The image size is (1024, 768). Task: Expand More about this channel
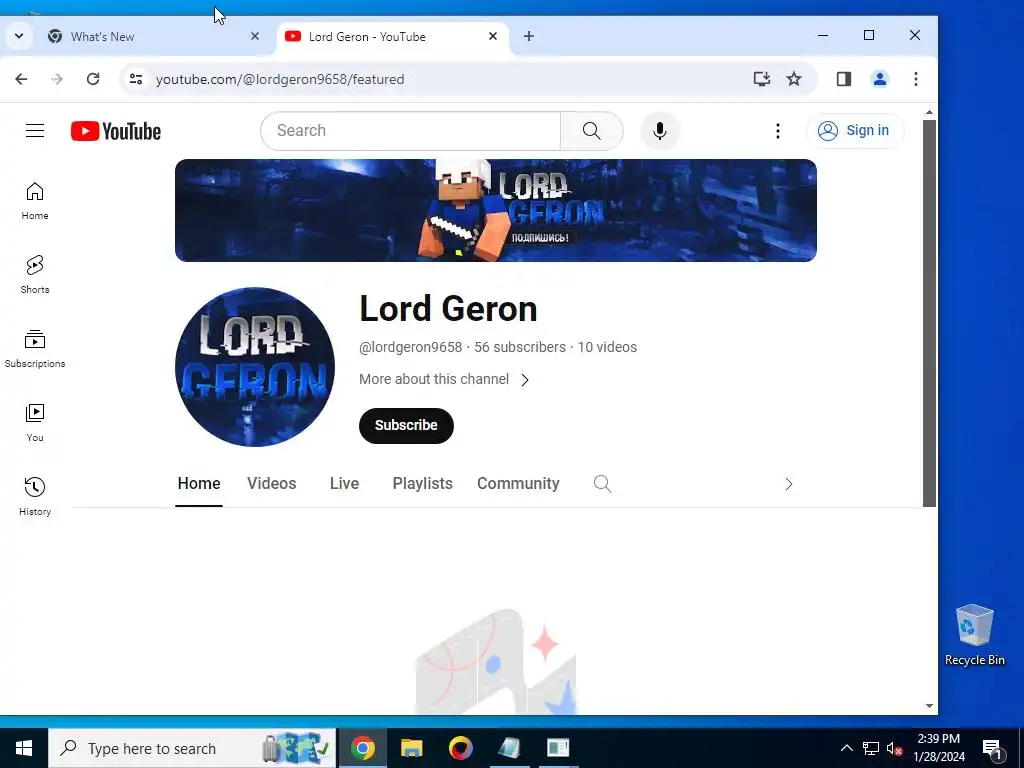(x=444, y=379)
